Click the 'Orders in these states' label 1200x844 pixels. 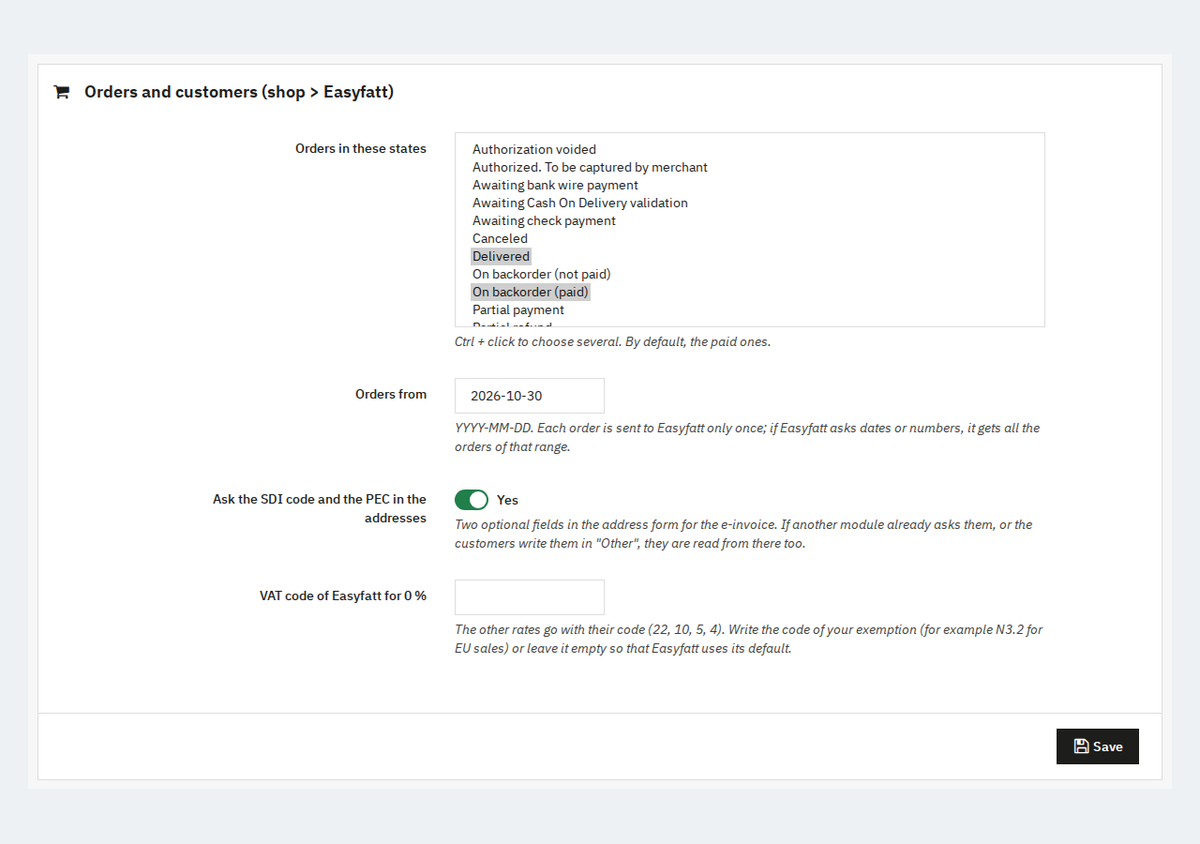(x=361, y=148)
